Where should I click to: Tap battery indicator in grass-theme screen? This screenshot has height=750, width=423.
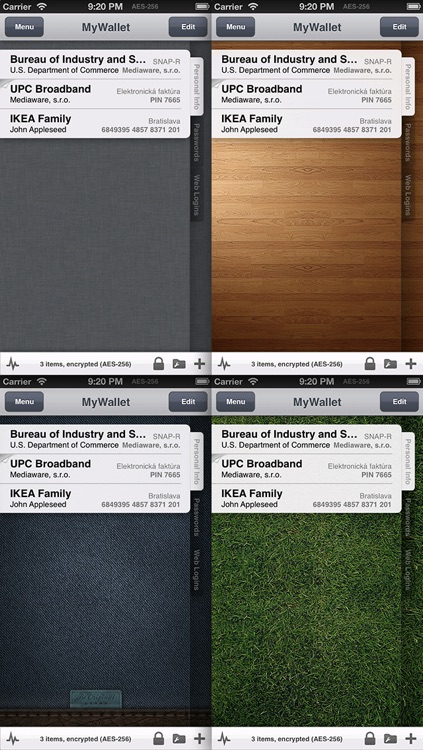coord(412,381)
